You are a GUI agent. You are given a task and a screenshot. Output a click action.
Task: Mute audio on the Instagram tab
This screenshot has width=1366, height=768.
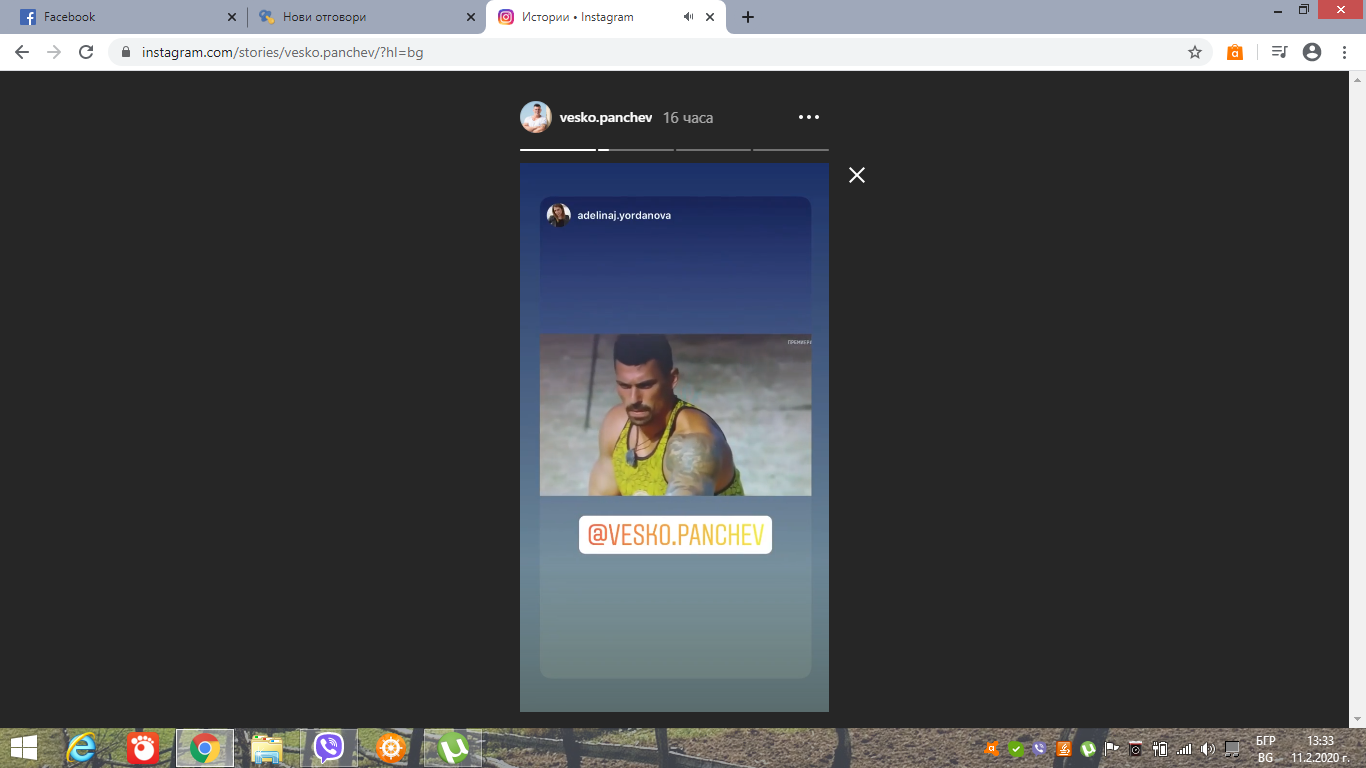[688, 17]
